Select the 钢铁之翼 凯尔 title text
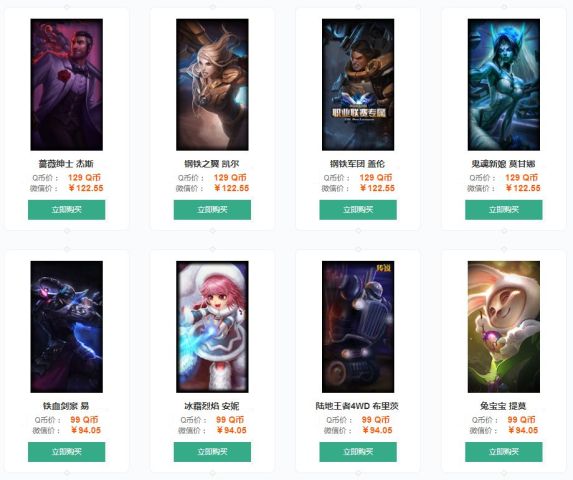Screen dimensions: 573x480 pos(212,164)
